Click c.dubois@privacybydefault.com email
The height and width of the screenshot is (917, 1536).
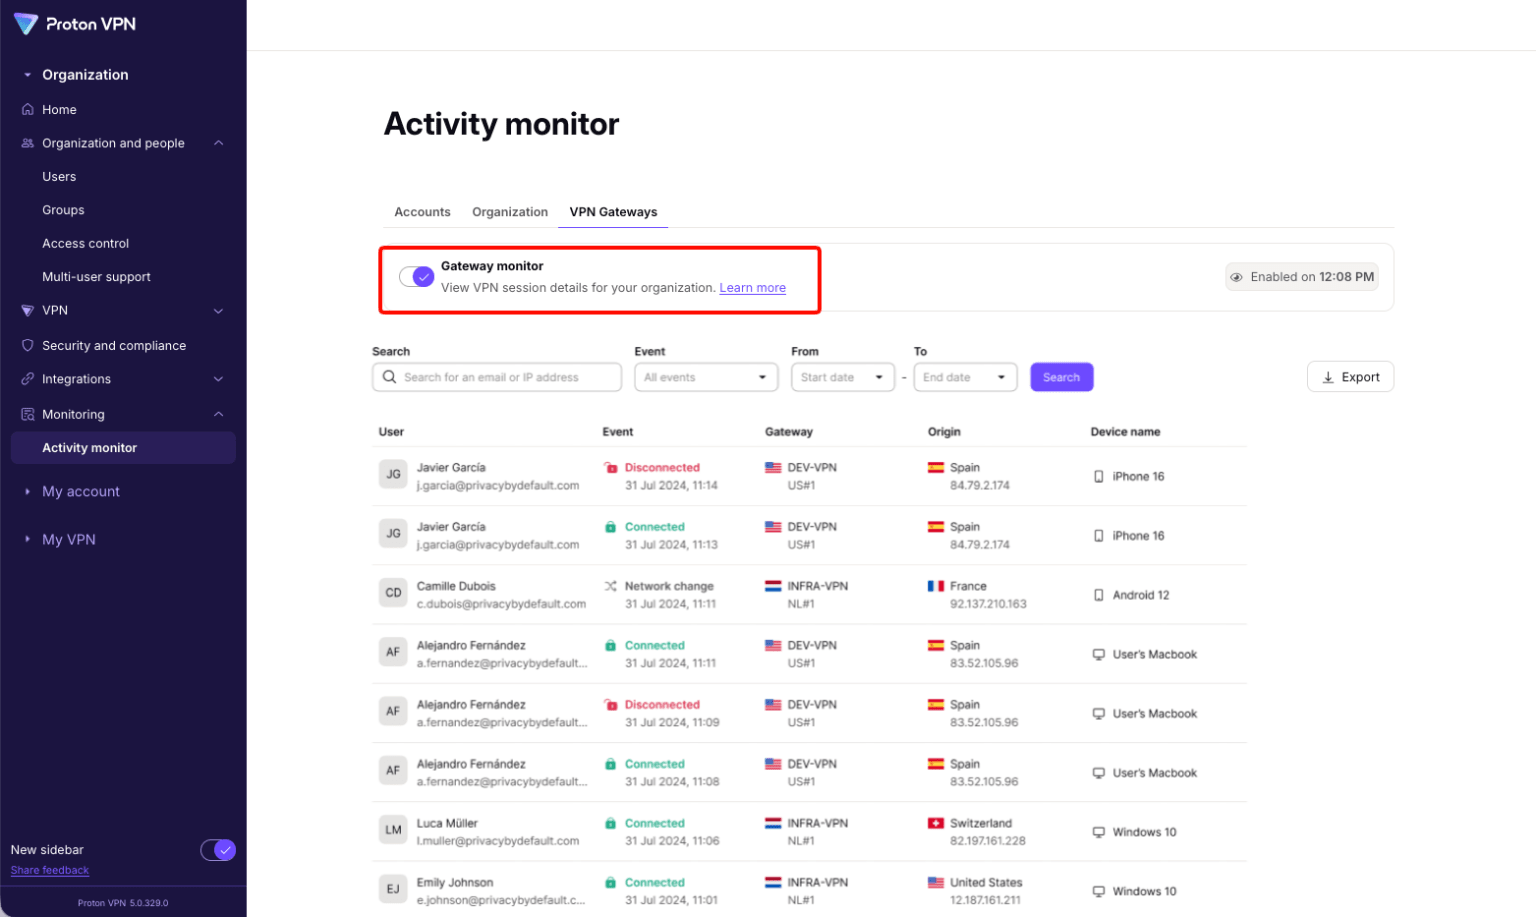click(501, 604)
